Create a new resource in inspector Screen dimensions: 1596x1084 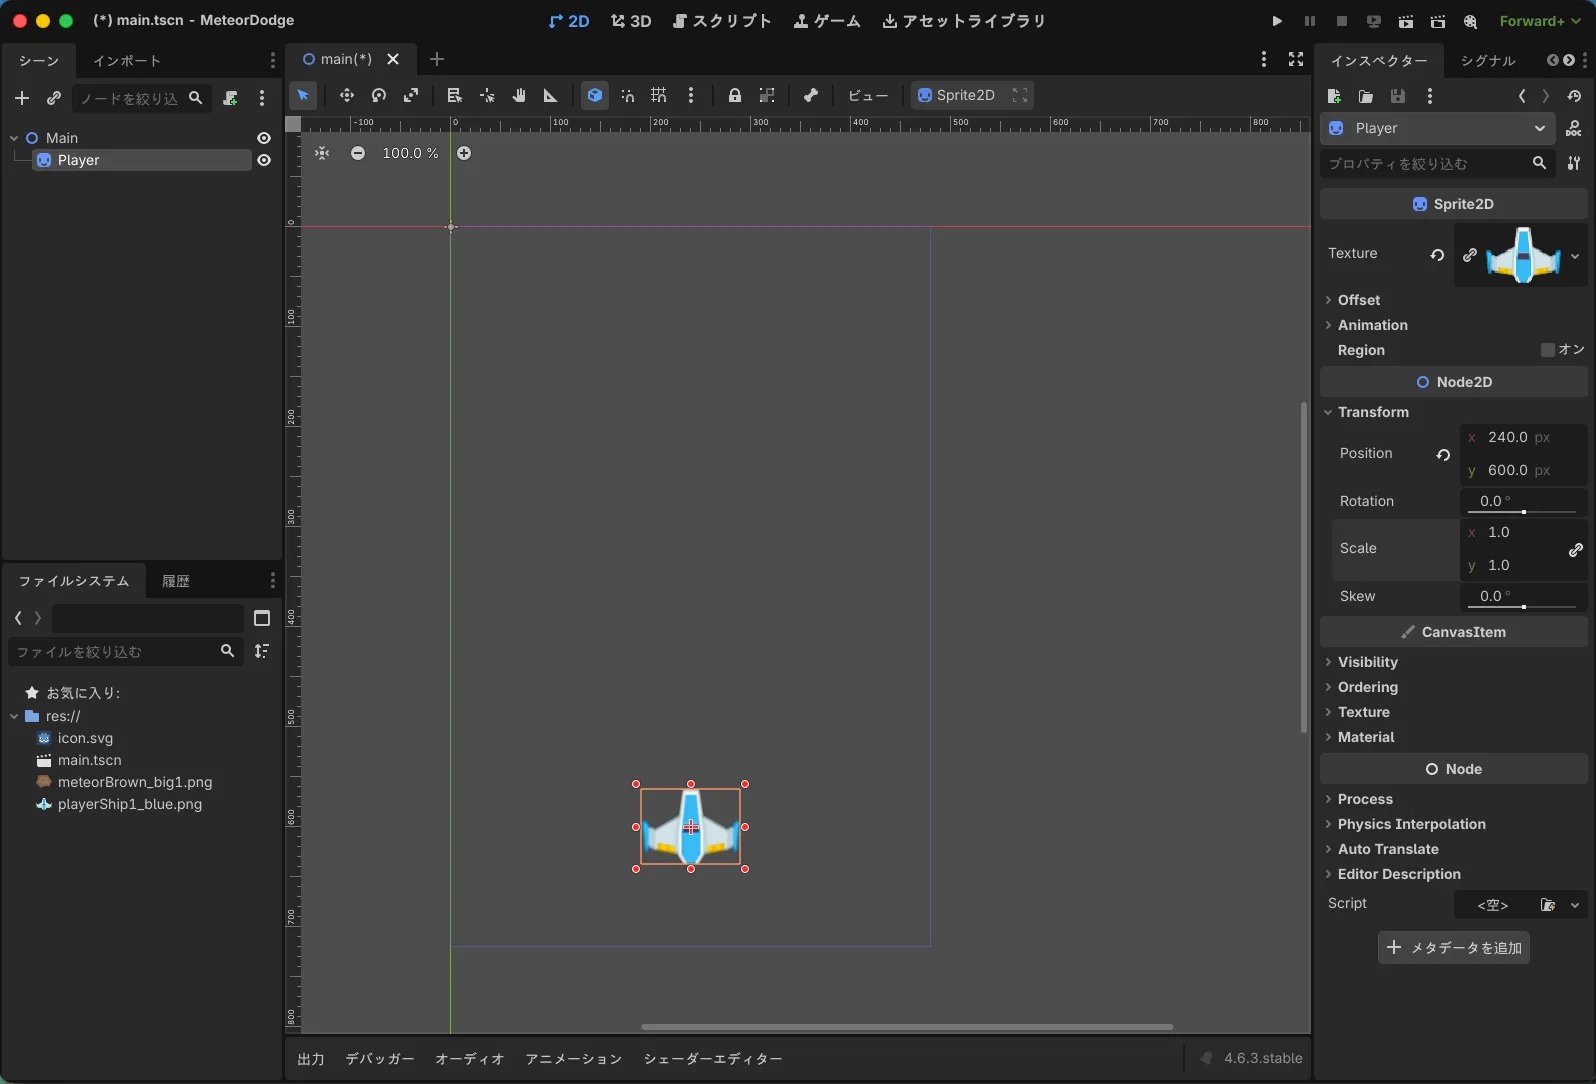1334,96
